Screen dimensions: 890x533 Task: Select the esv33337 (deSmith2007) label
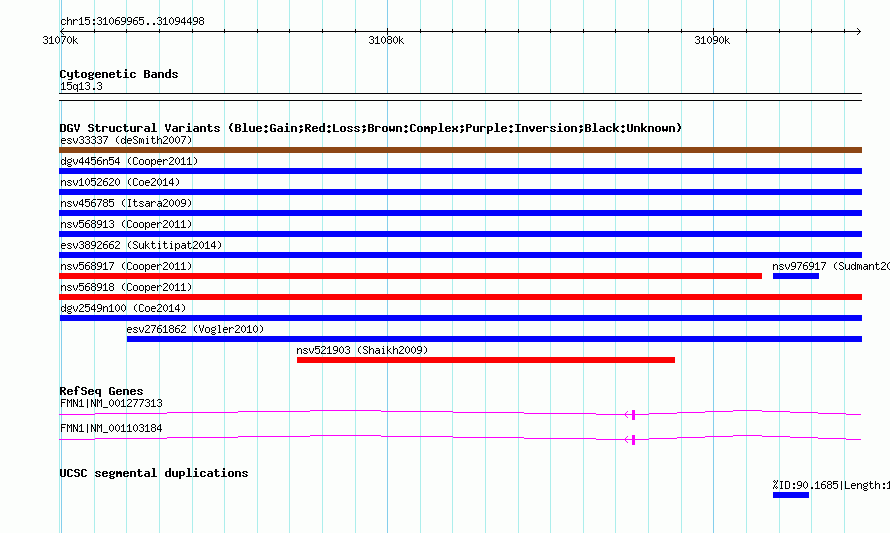pyautogui.click(x=126, y=140)
